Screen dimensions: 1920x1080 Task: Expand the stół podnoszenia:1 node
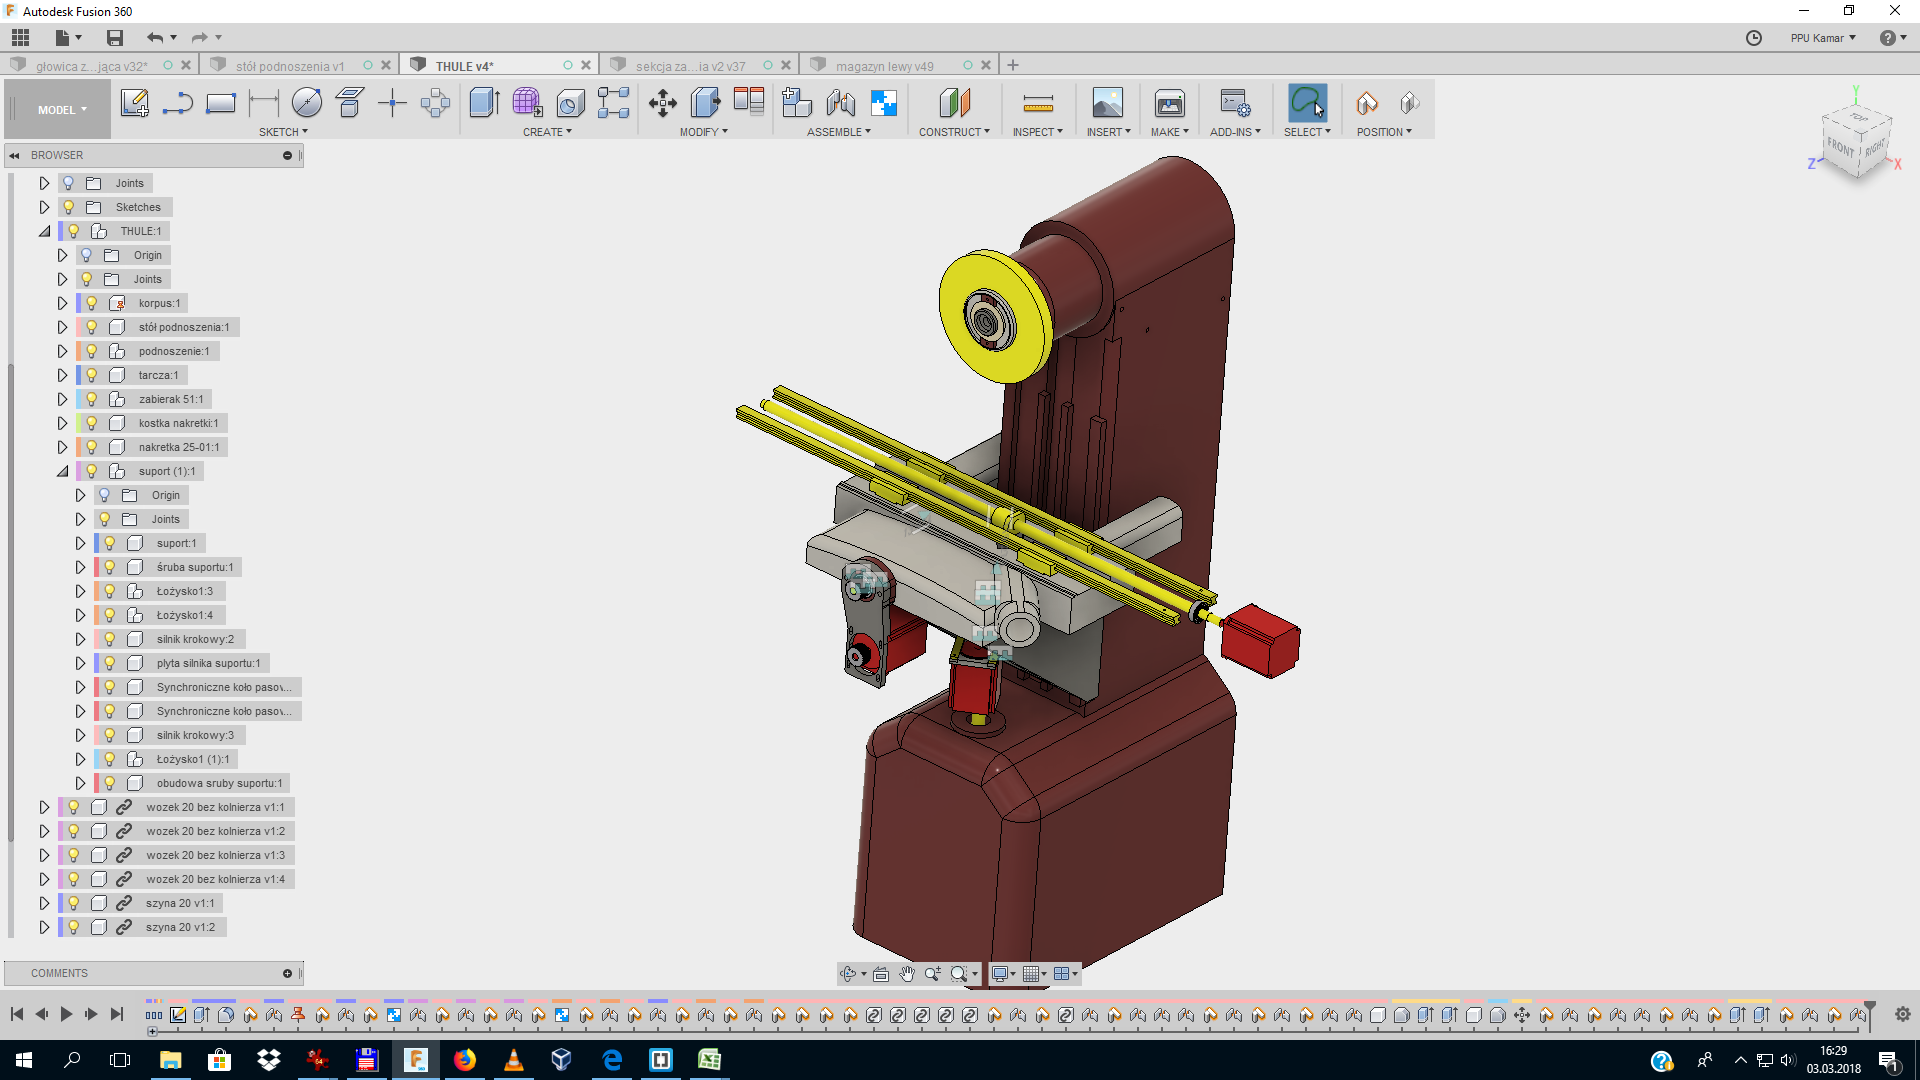62,327
